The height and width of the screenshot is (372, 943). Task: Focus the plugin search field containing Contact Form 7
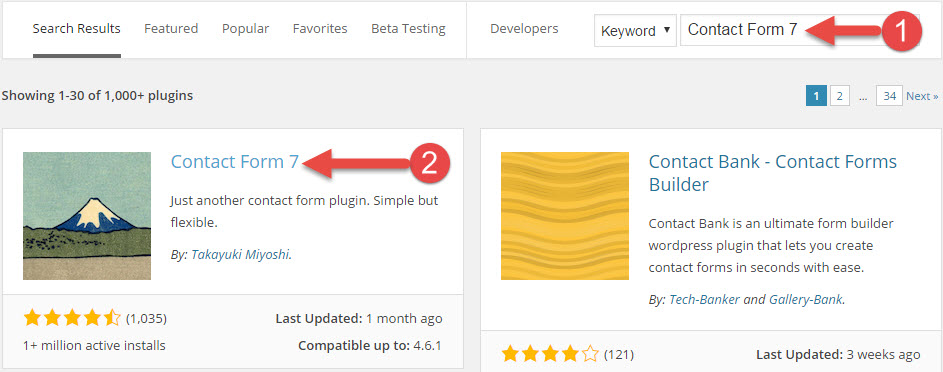pos(799,30)
